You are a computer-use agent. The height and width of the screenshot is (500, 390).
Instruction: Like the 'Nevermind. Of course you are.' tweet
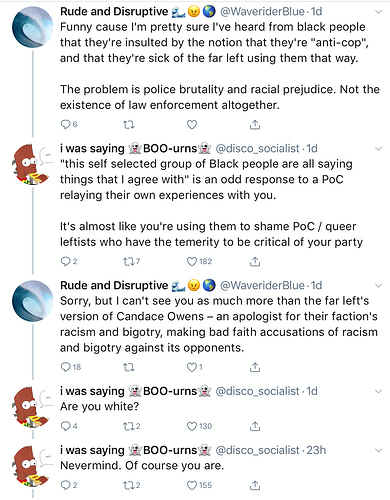192,485
